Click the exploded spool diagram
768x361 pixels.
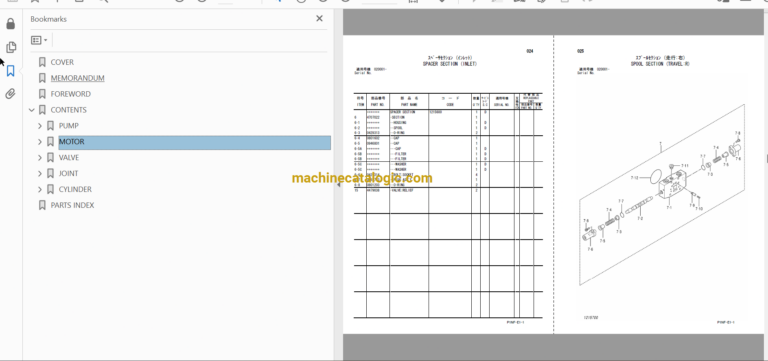[662, 194]
